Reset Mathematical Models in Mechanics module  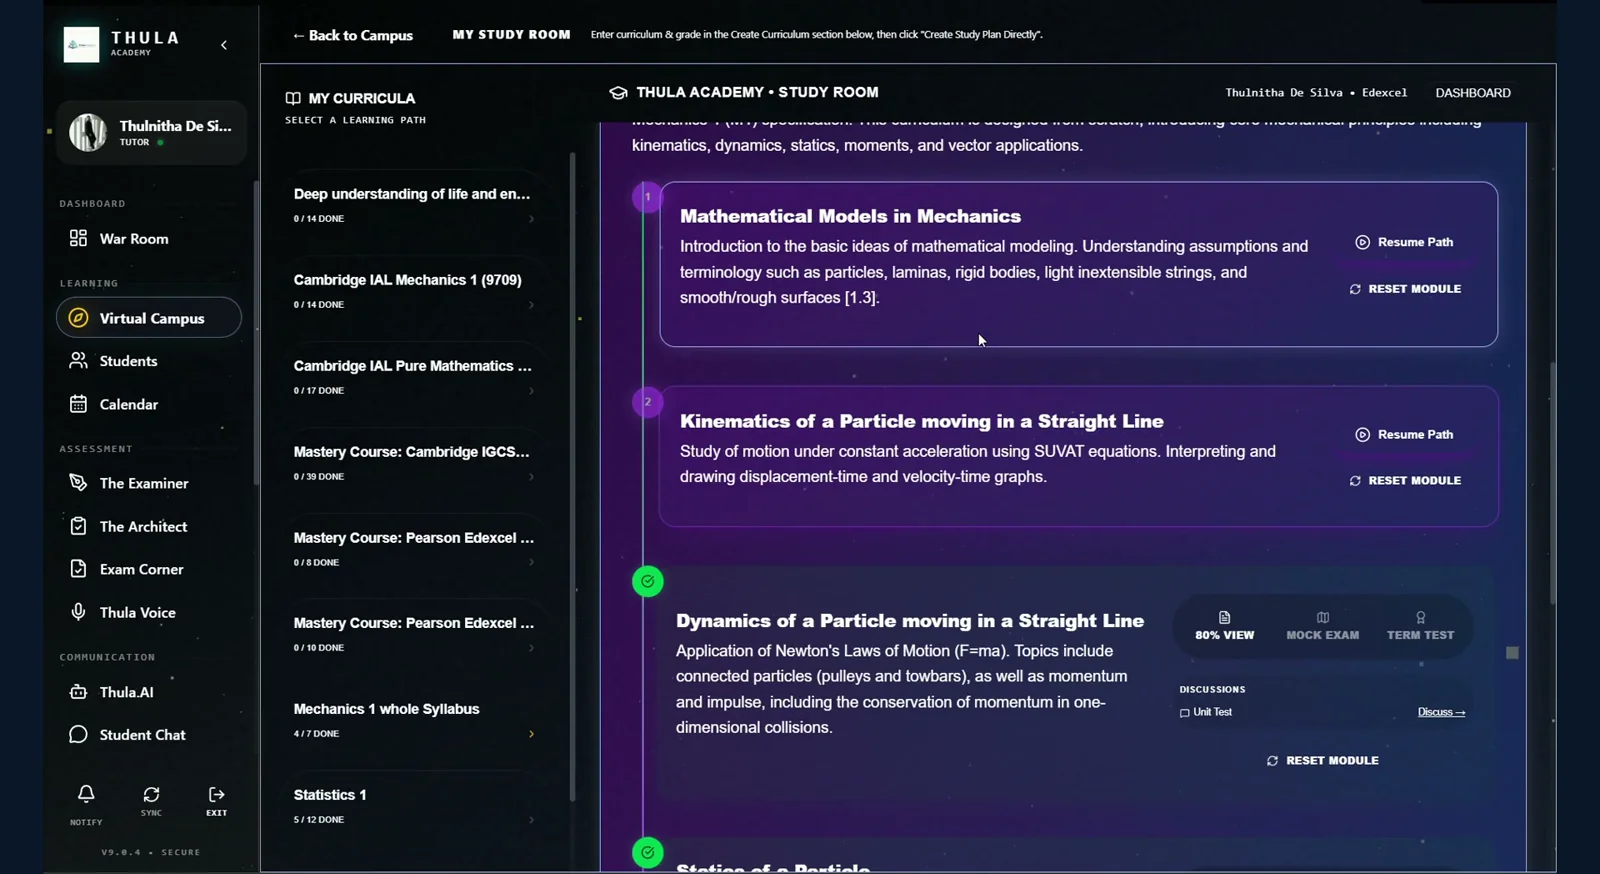point(1405,289)
